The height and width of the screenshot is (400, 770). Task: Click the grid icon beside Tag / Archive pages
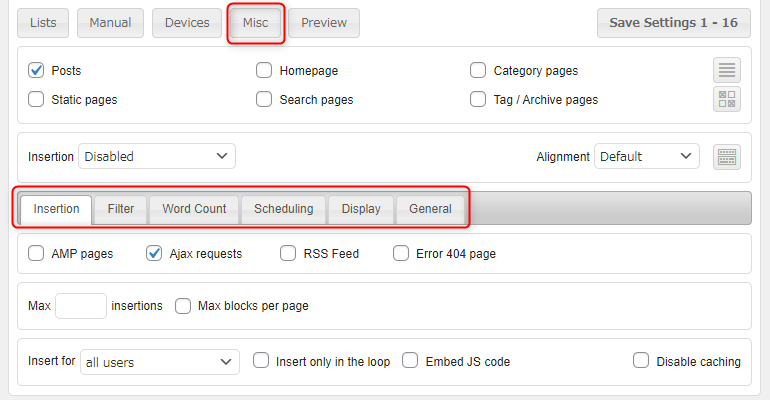click(x=727, y=99)
